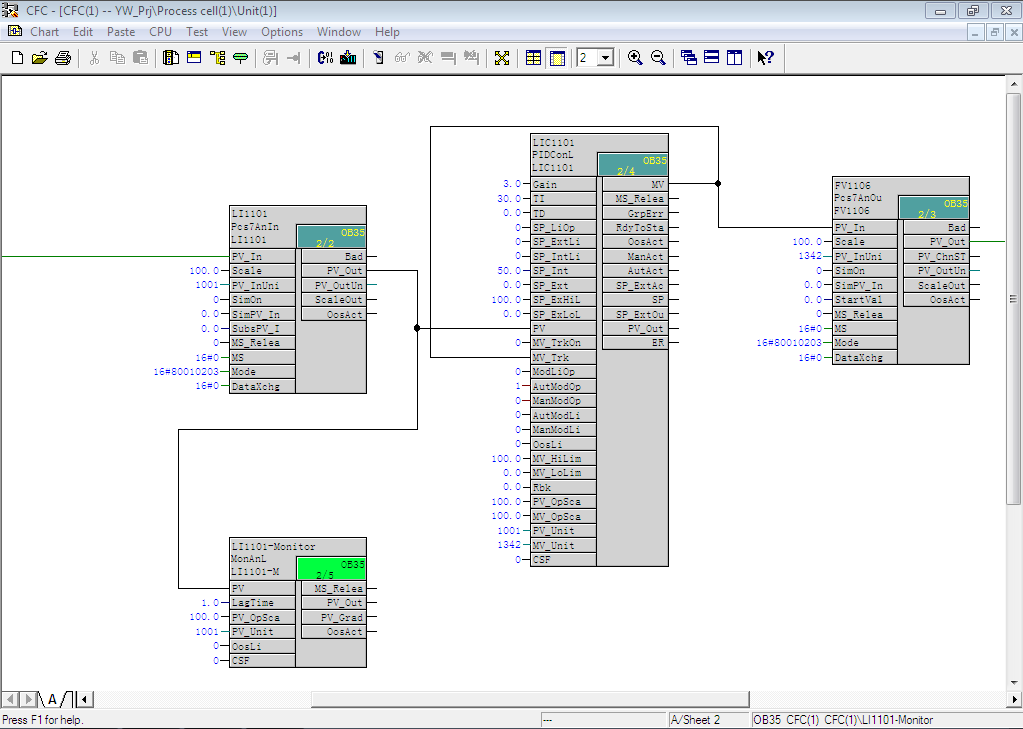
Task: Open a chart with the folder icon
Action: click(x=39, y=58)
